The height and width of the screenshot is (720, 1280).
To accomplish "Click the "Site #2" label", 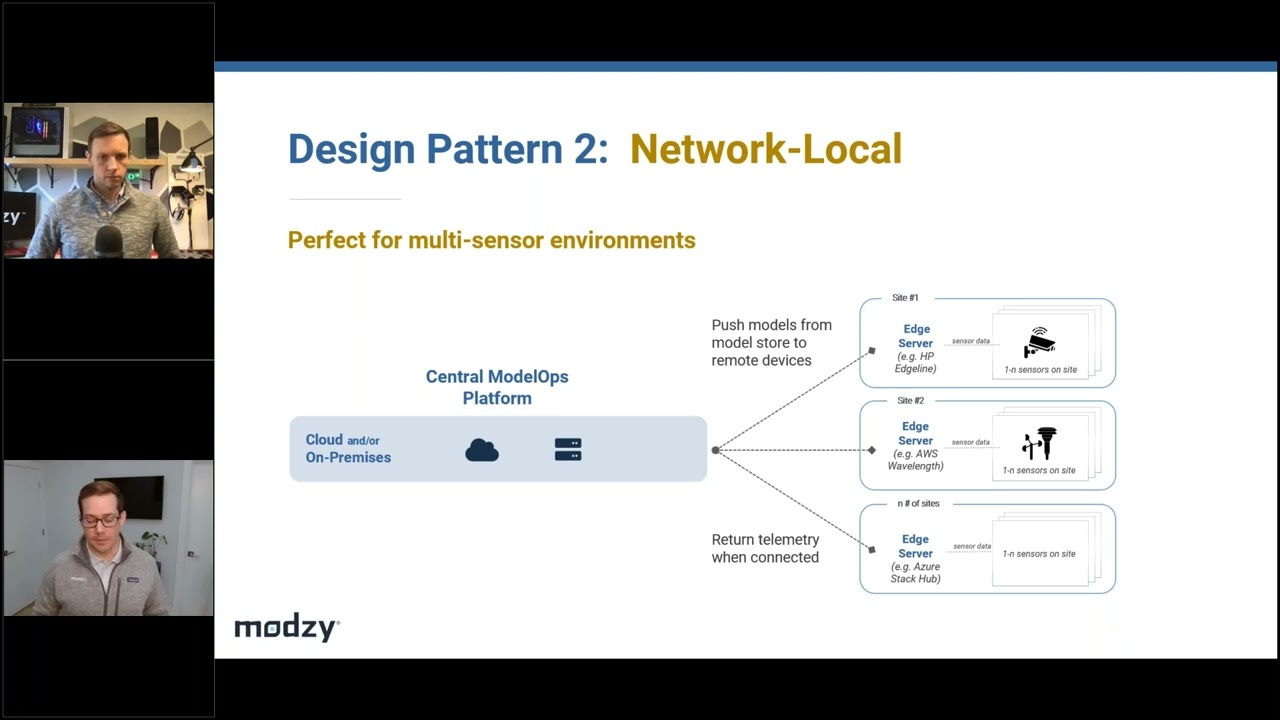I will point(910,400).
